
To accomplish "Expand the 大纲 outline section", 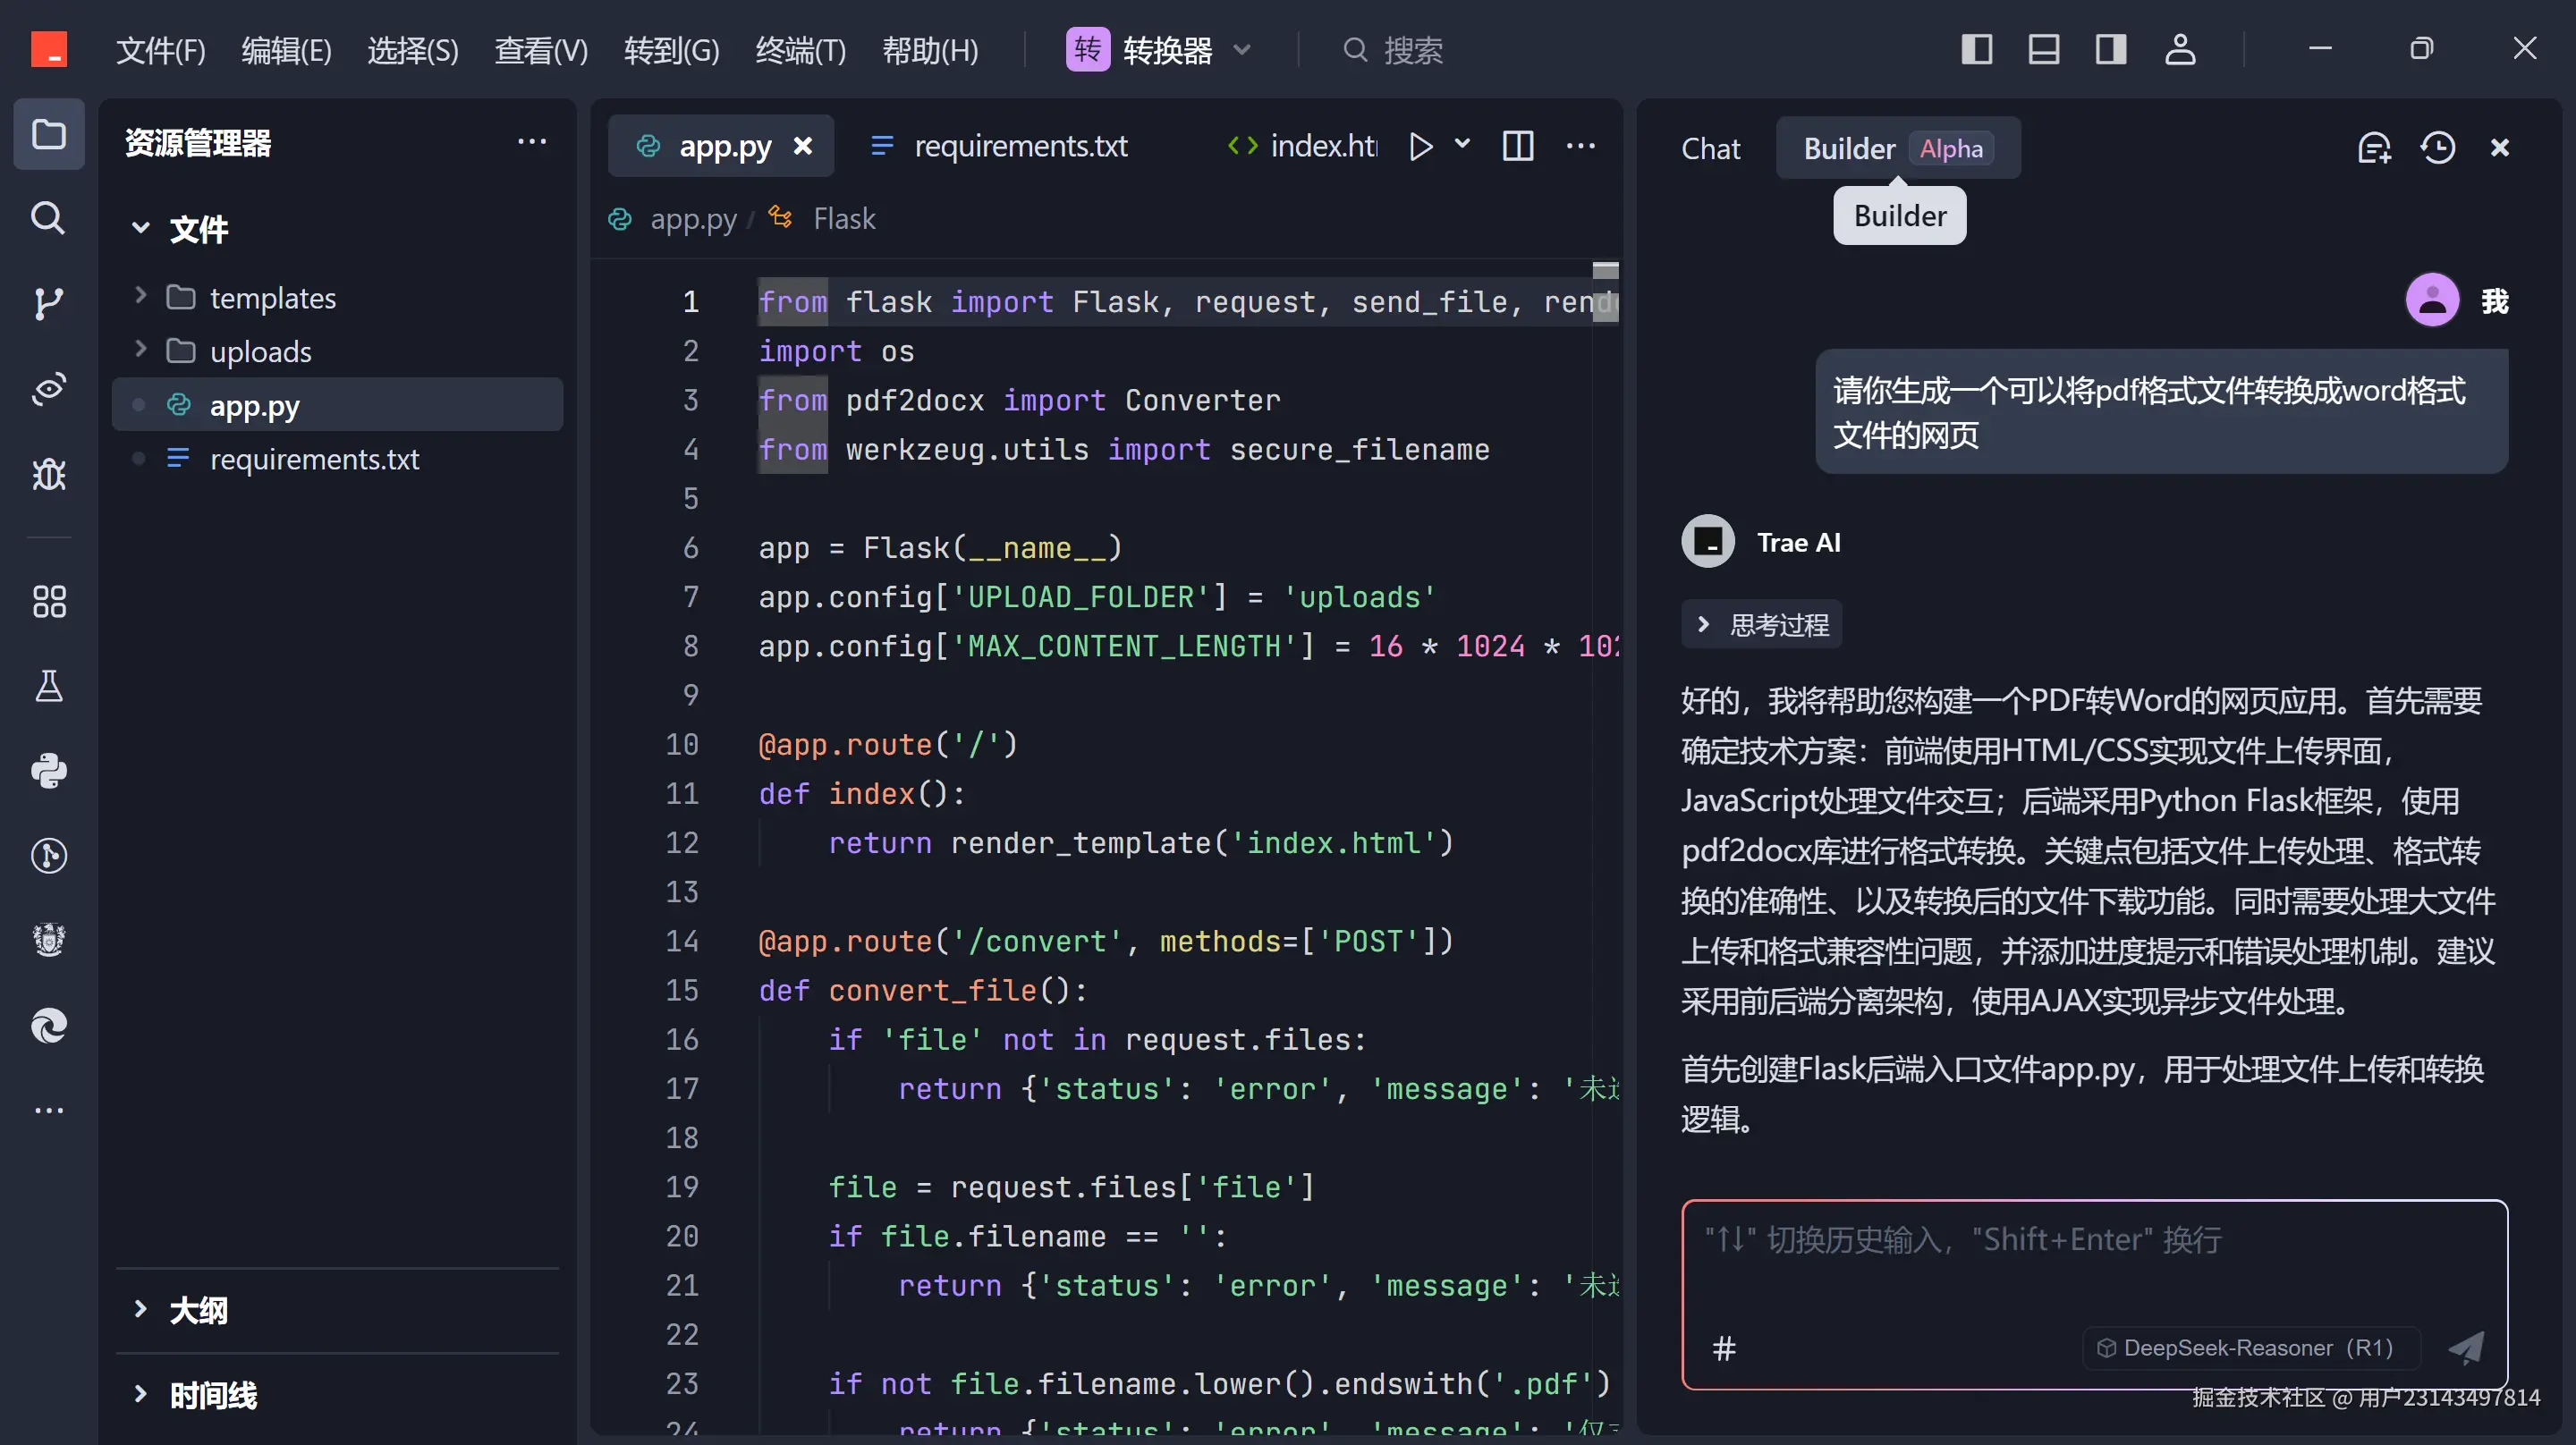I will (337, 1309).
